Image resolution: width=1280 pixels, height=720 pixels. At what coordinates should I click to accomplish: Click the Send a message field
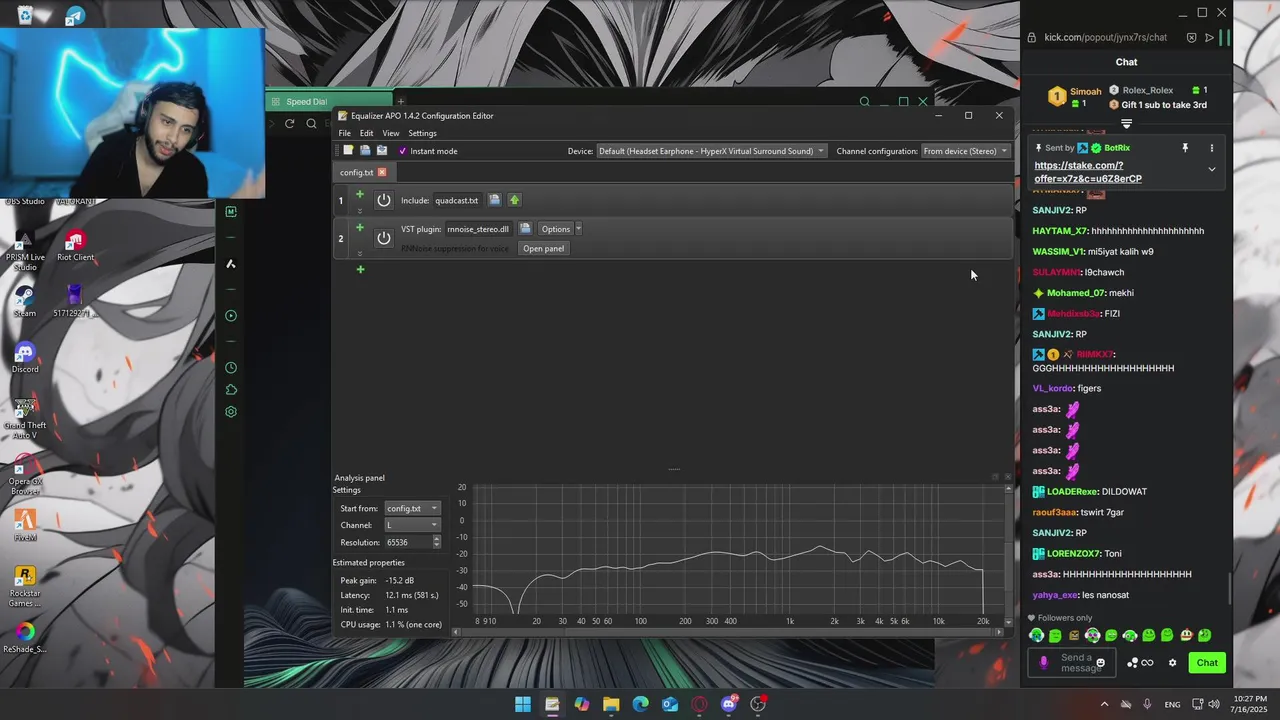(1070, 662)
